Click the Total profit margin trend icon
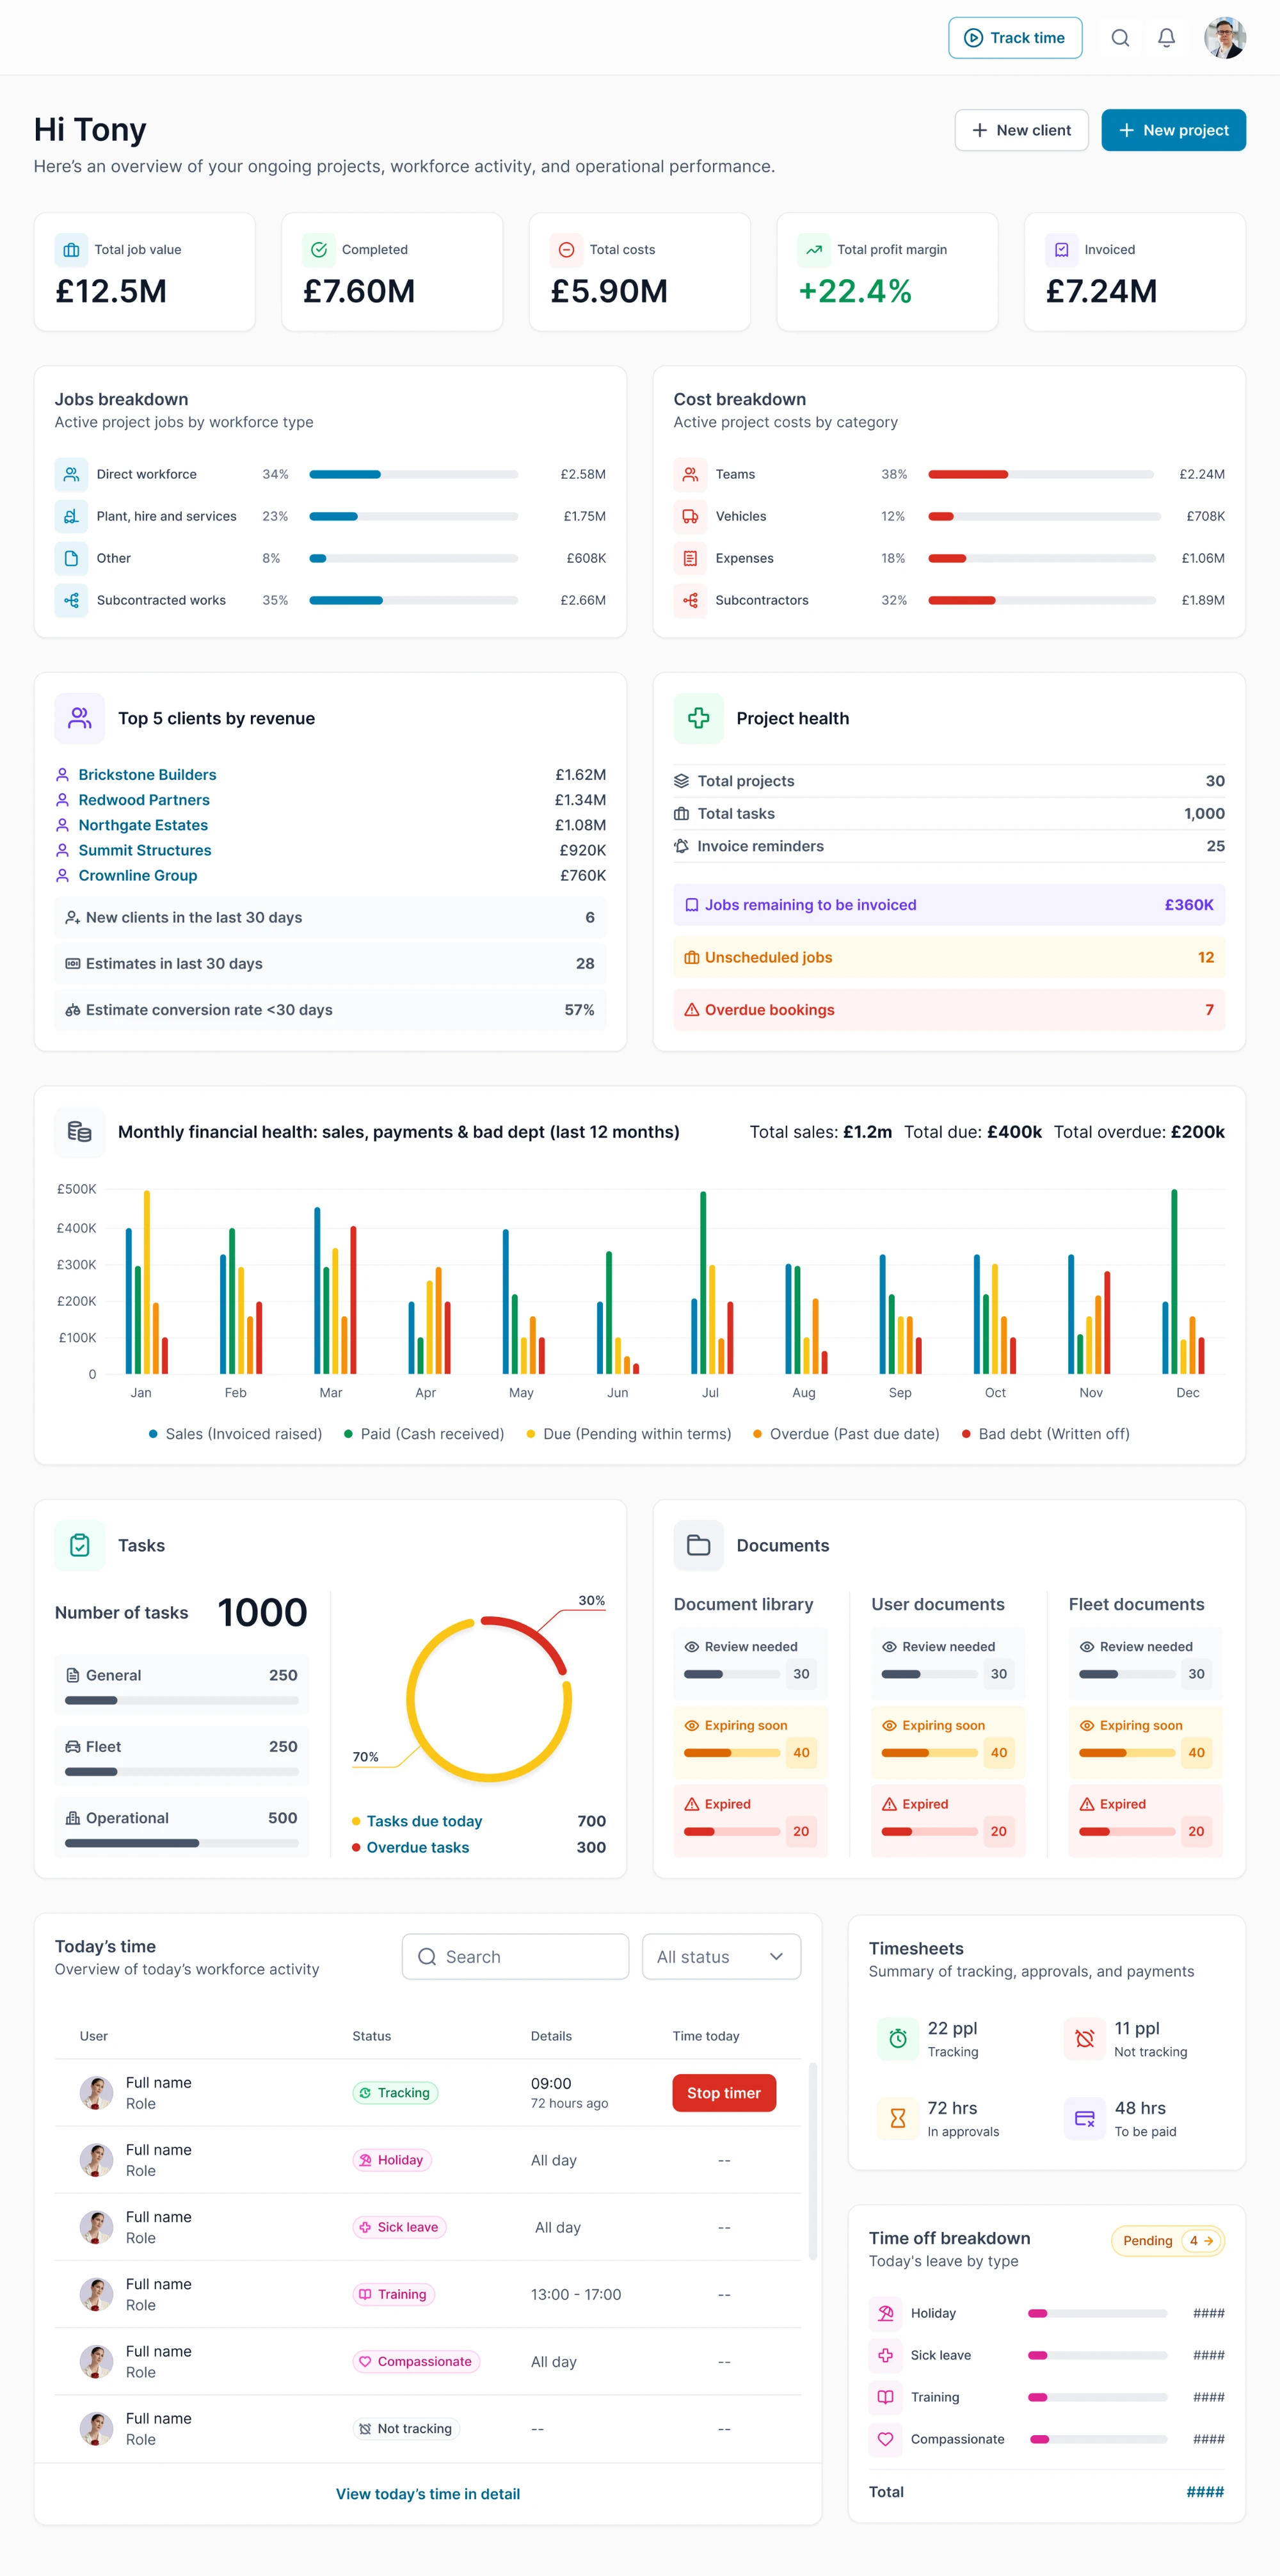The image size is (1280, 2576). (x=814, y=250)
